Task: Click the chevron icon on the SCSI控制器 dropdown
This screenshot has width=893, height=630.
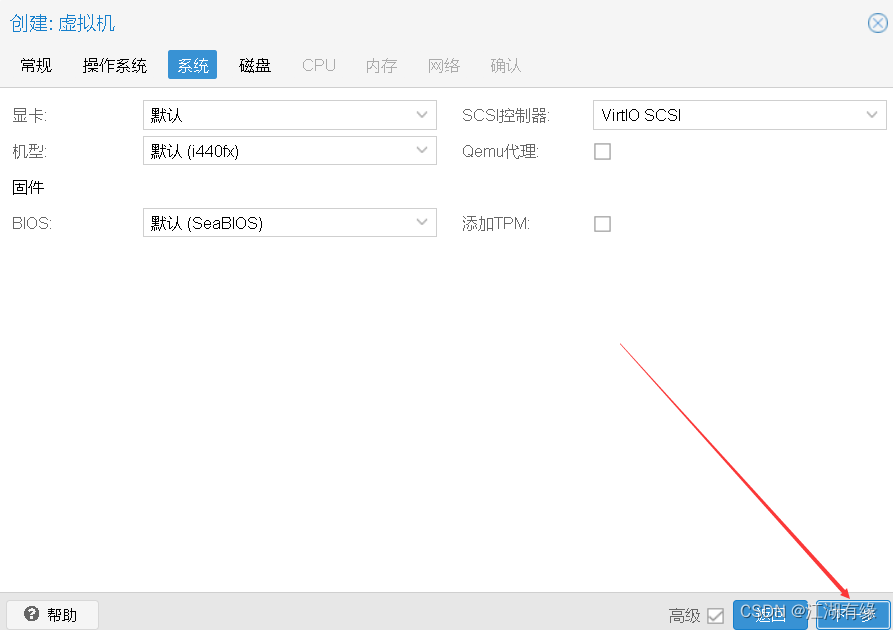Action: pyautogui.click(x=873, y=115)
